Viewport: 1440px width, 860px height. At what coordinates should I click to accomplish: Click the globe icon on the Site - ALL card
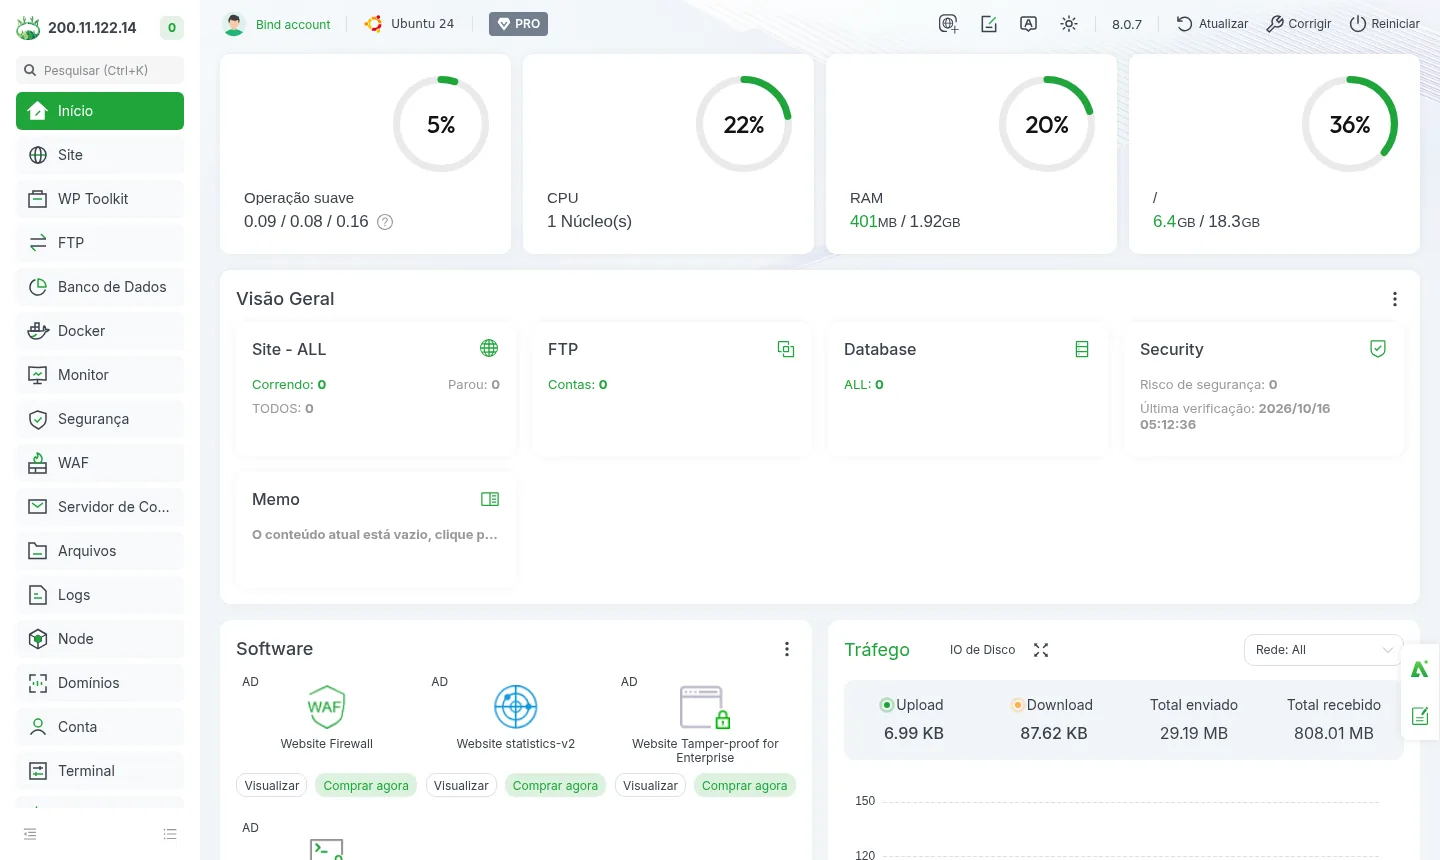point(489,348)
